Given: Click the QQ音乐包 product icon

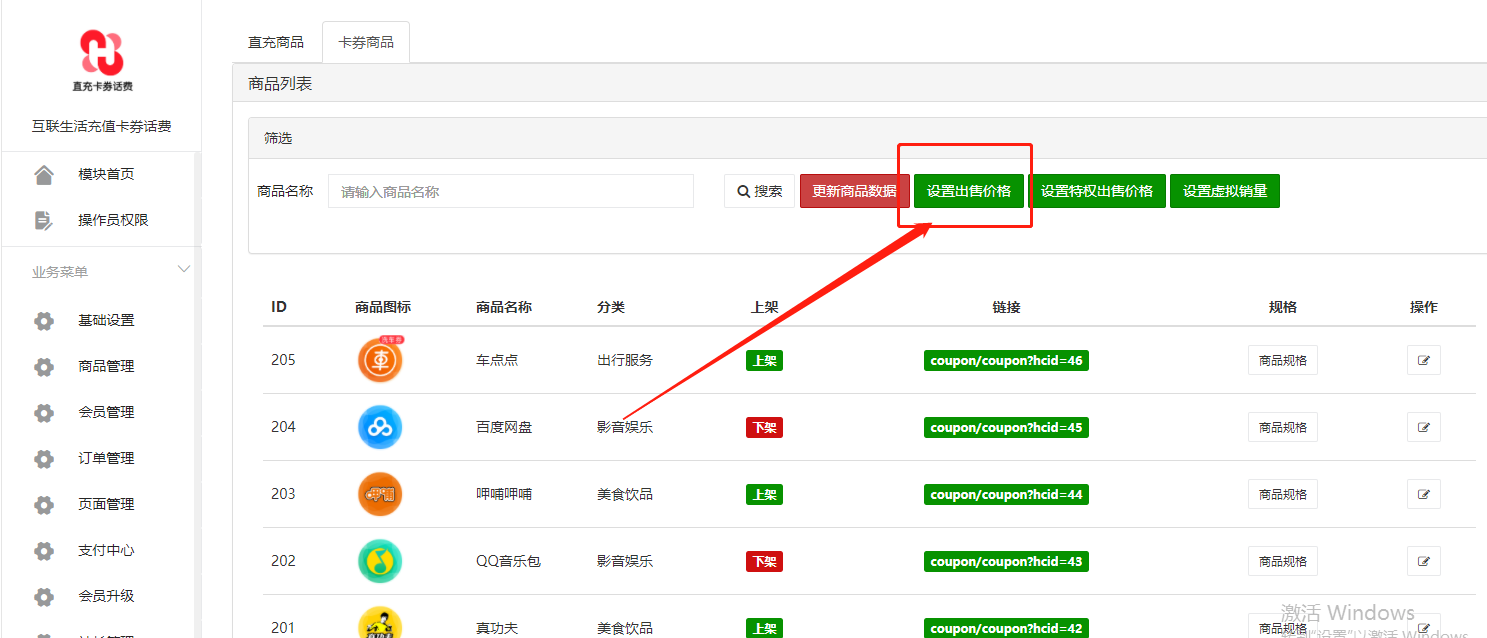Looking at the screenshot, I should [380, 561].
